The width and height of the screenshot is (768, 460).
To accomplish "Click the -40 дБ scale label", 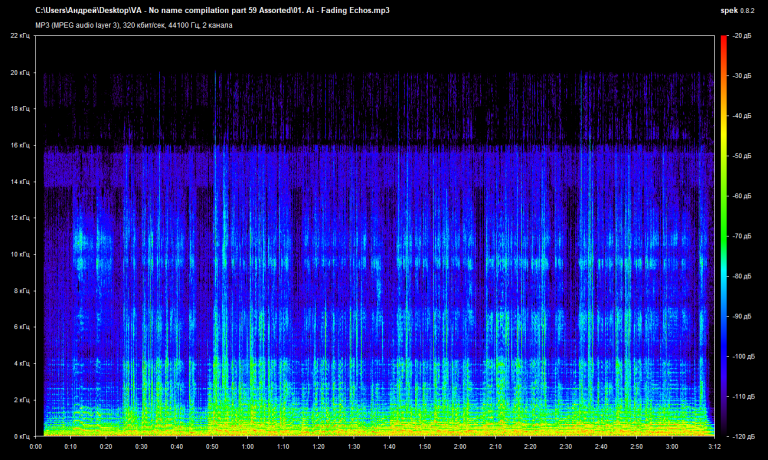I will click(742, 116).
